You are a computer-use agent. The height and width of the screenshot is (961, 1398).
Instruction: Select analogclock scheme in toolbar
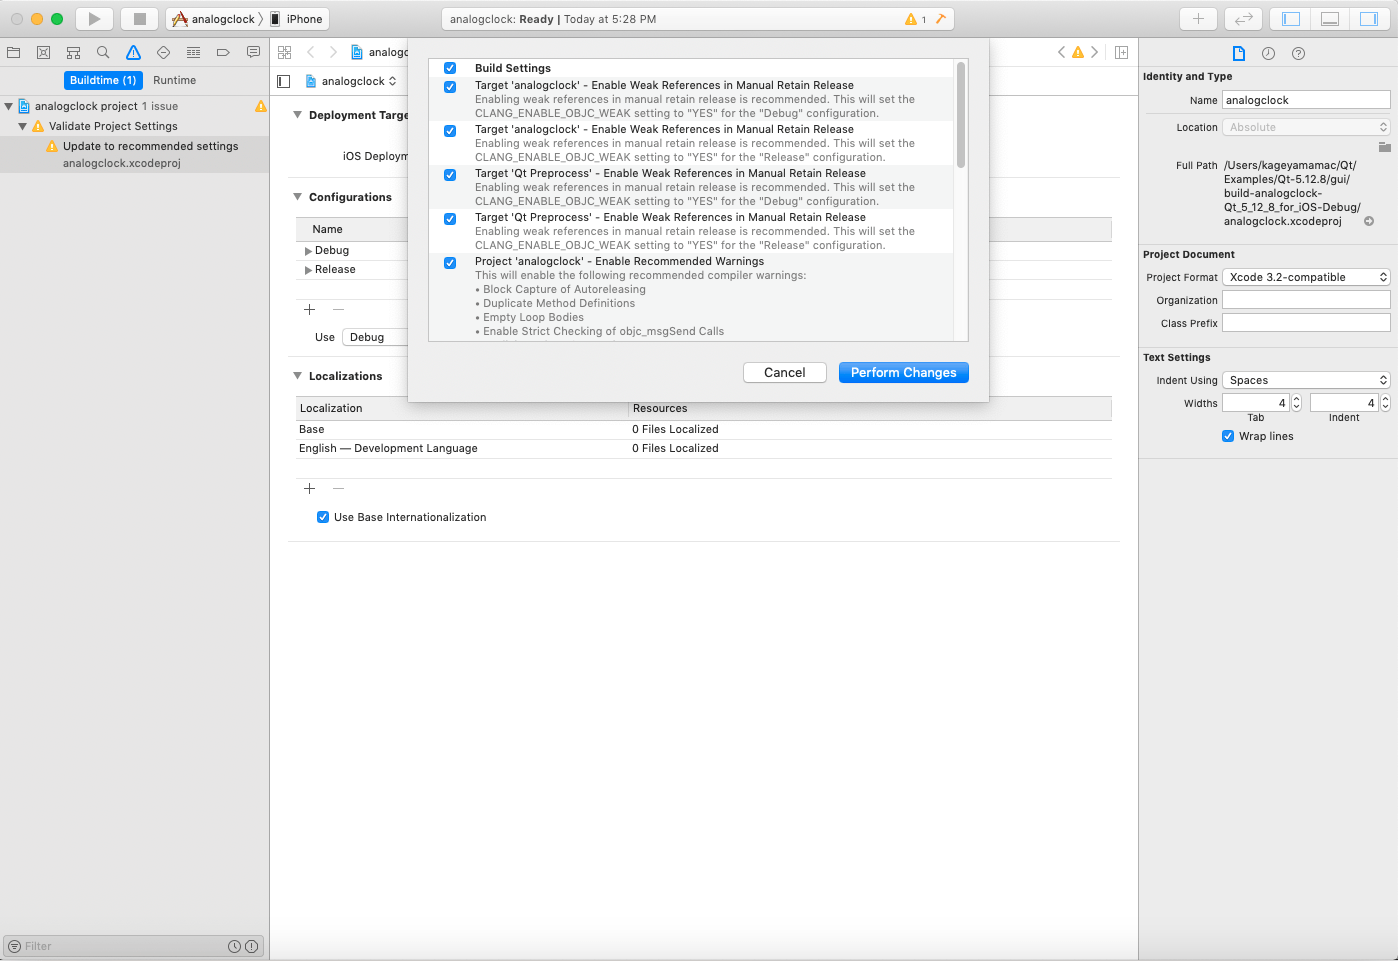(214, 19)
